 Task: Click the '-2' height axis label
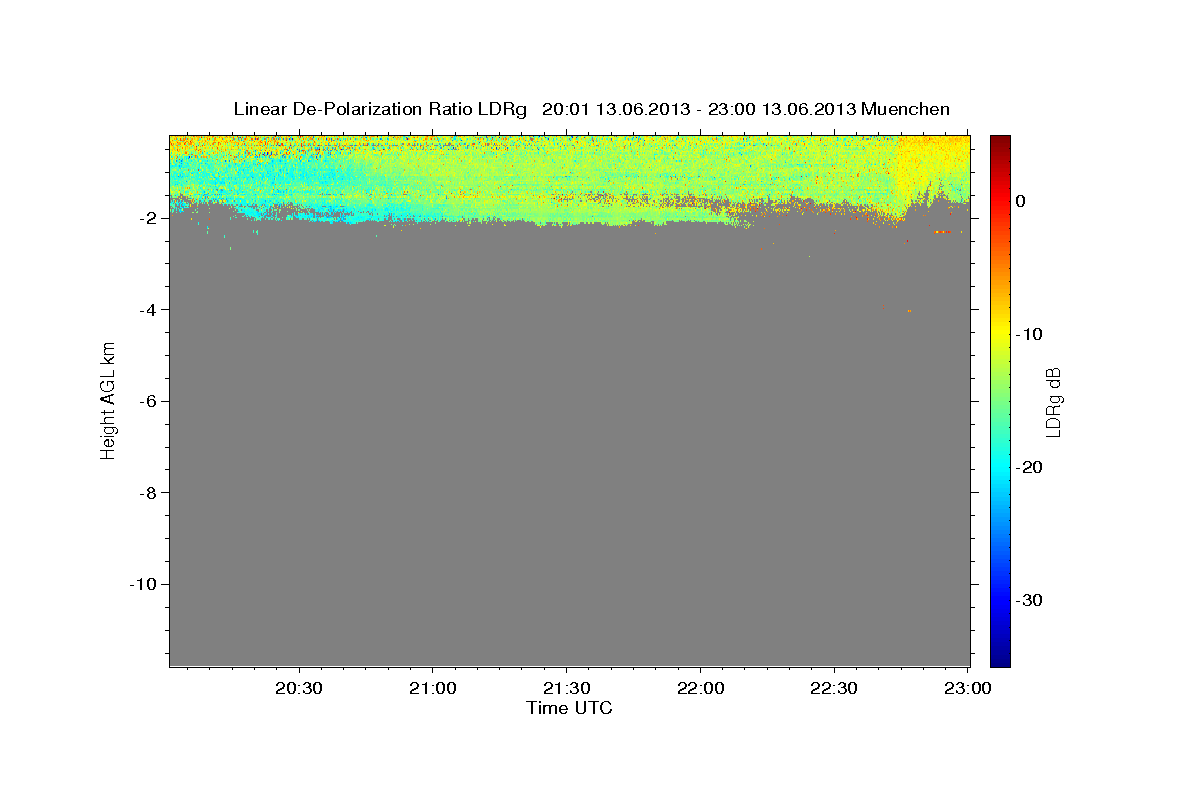[147, 218]
